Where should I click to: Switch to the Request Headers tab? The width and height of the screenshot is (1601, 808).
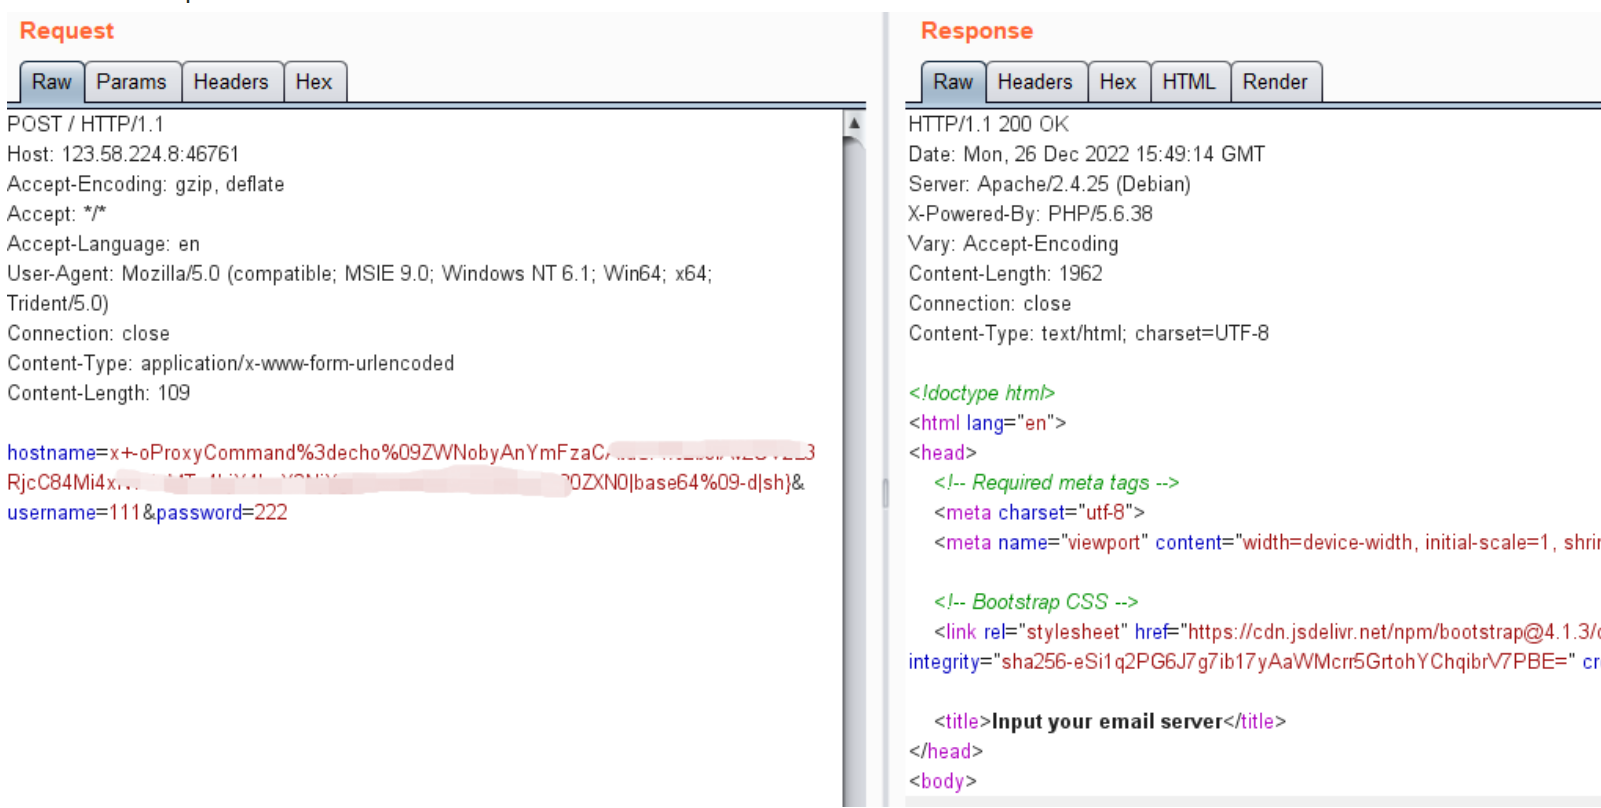click(231, 82)
